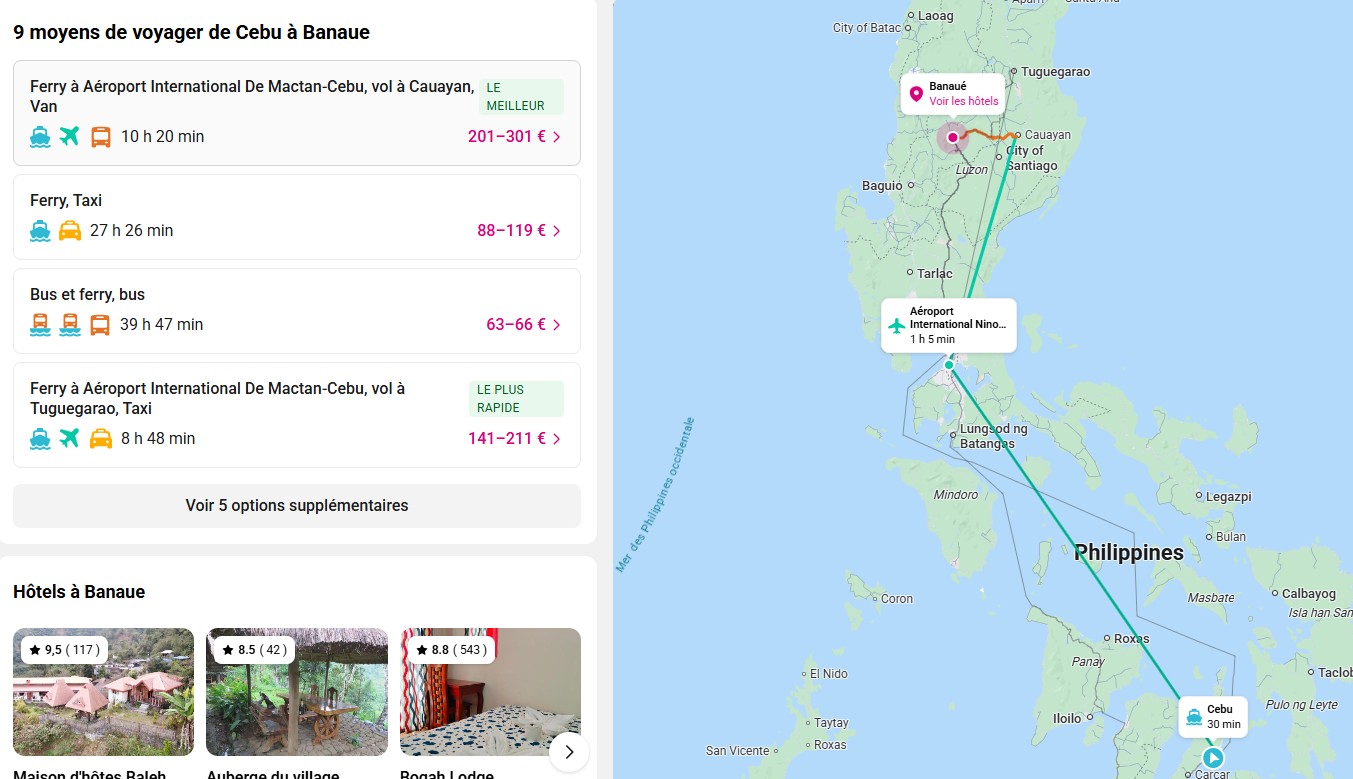The image size is (1353, 779).
Task: Open the 63–66 € bus route chevron
Action: [x=557, y=325]
